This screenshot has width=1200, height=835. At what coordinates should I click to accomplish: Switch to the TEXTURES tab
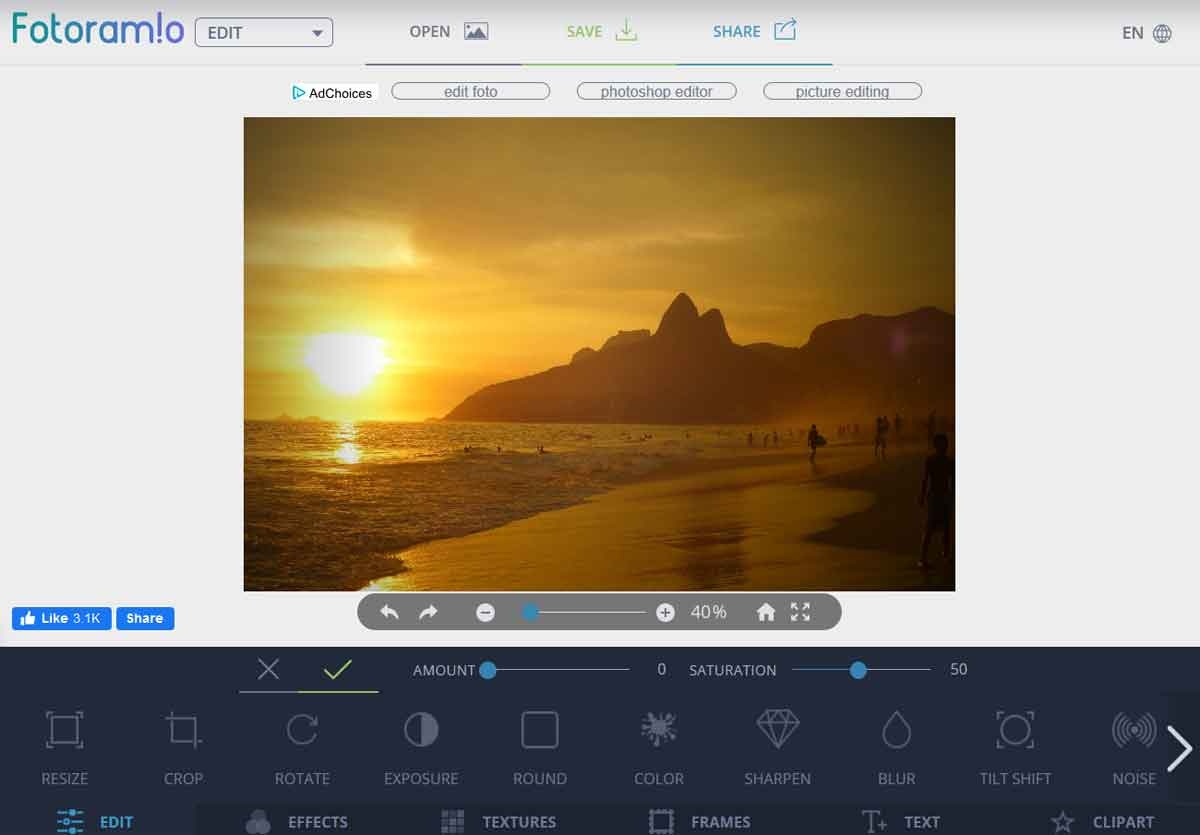click(x=499, y=822)
